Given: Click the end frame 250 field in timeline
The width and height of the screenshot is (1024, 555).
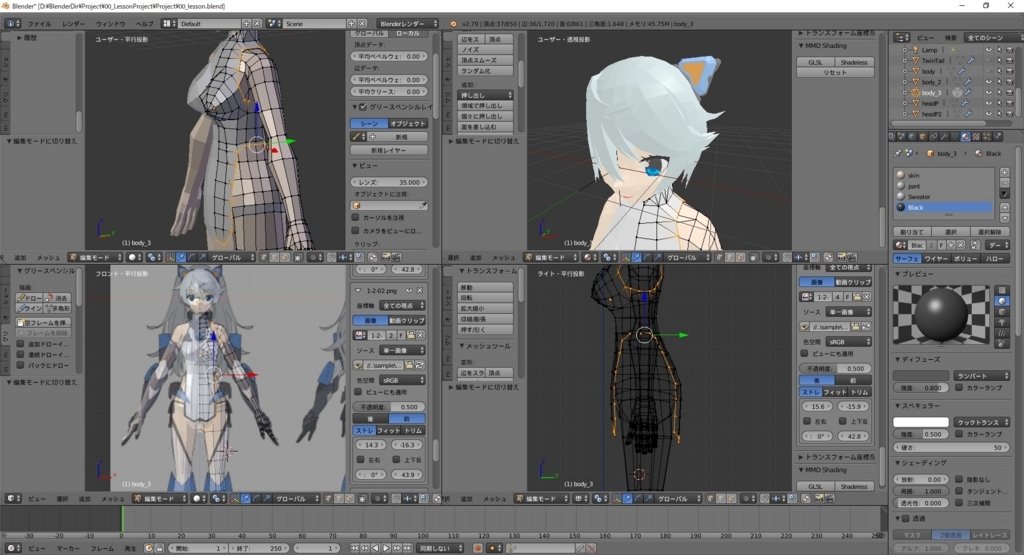Looking at the screenshot, I should coord(258,548).
